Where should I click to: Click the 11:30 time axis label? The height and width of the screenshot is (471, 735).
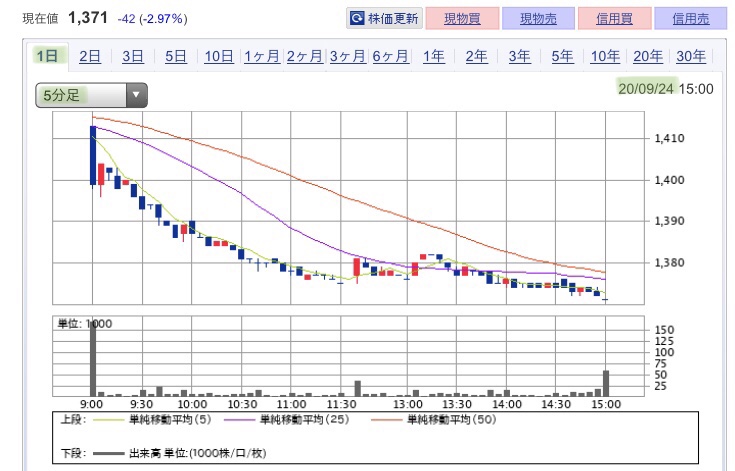click(341, 404)
